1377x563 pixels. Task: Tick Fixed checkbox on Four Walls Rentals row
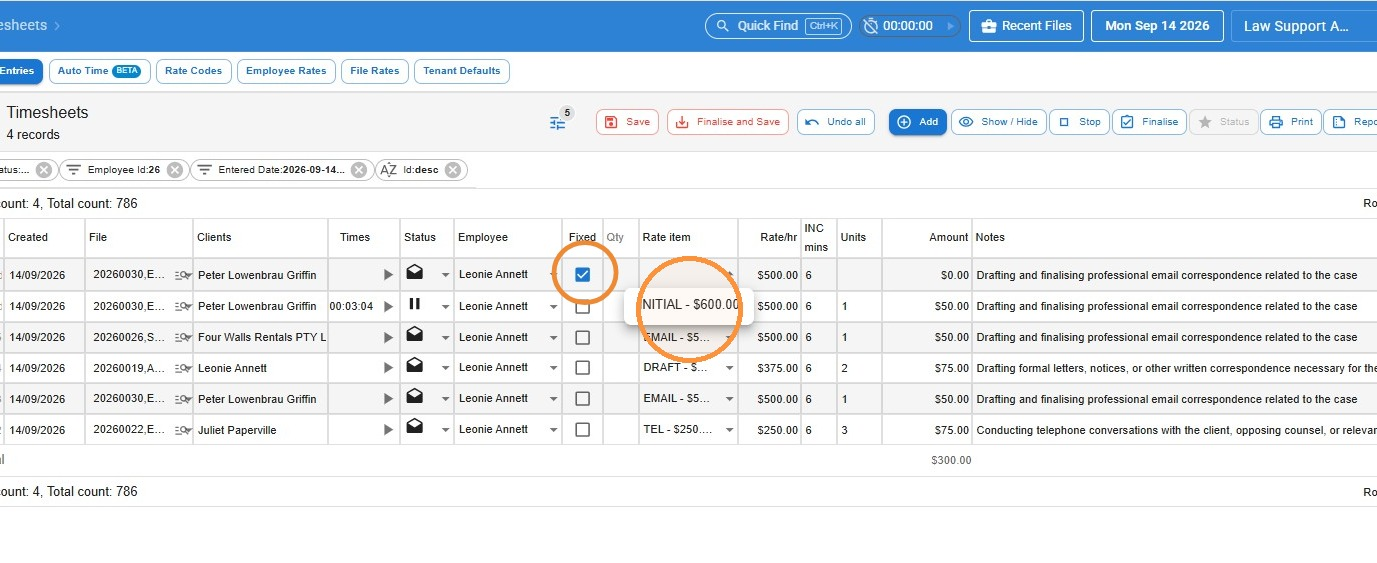(582, 338)
